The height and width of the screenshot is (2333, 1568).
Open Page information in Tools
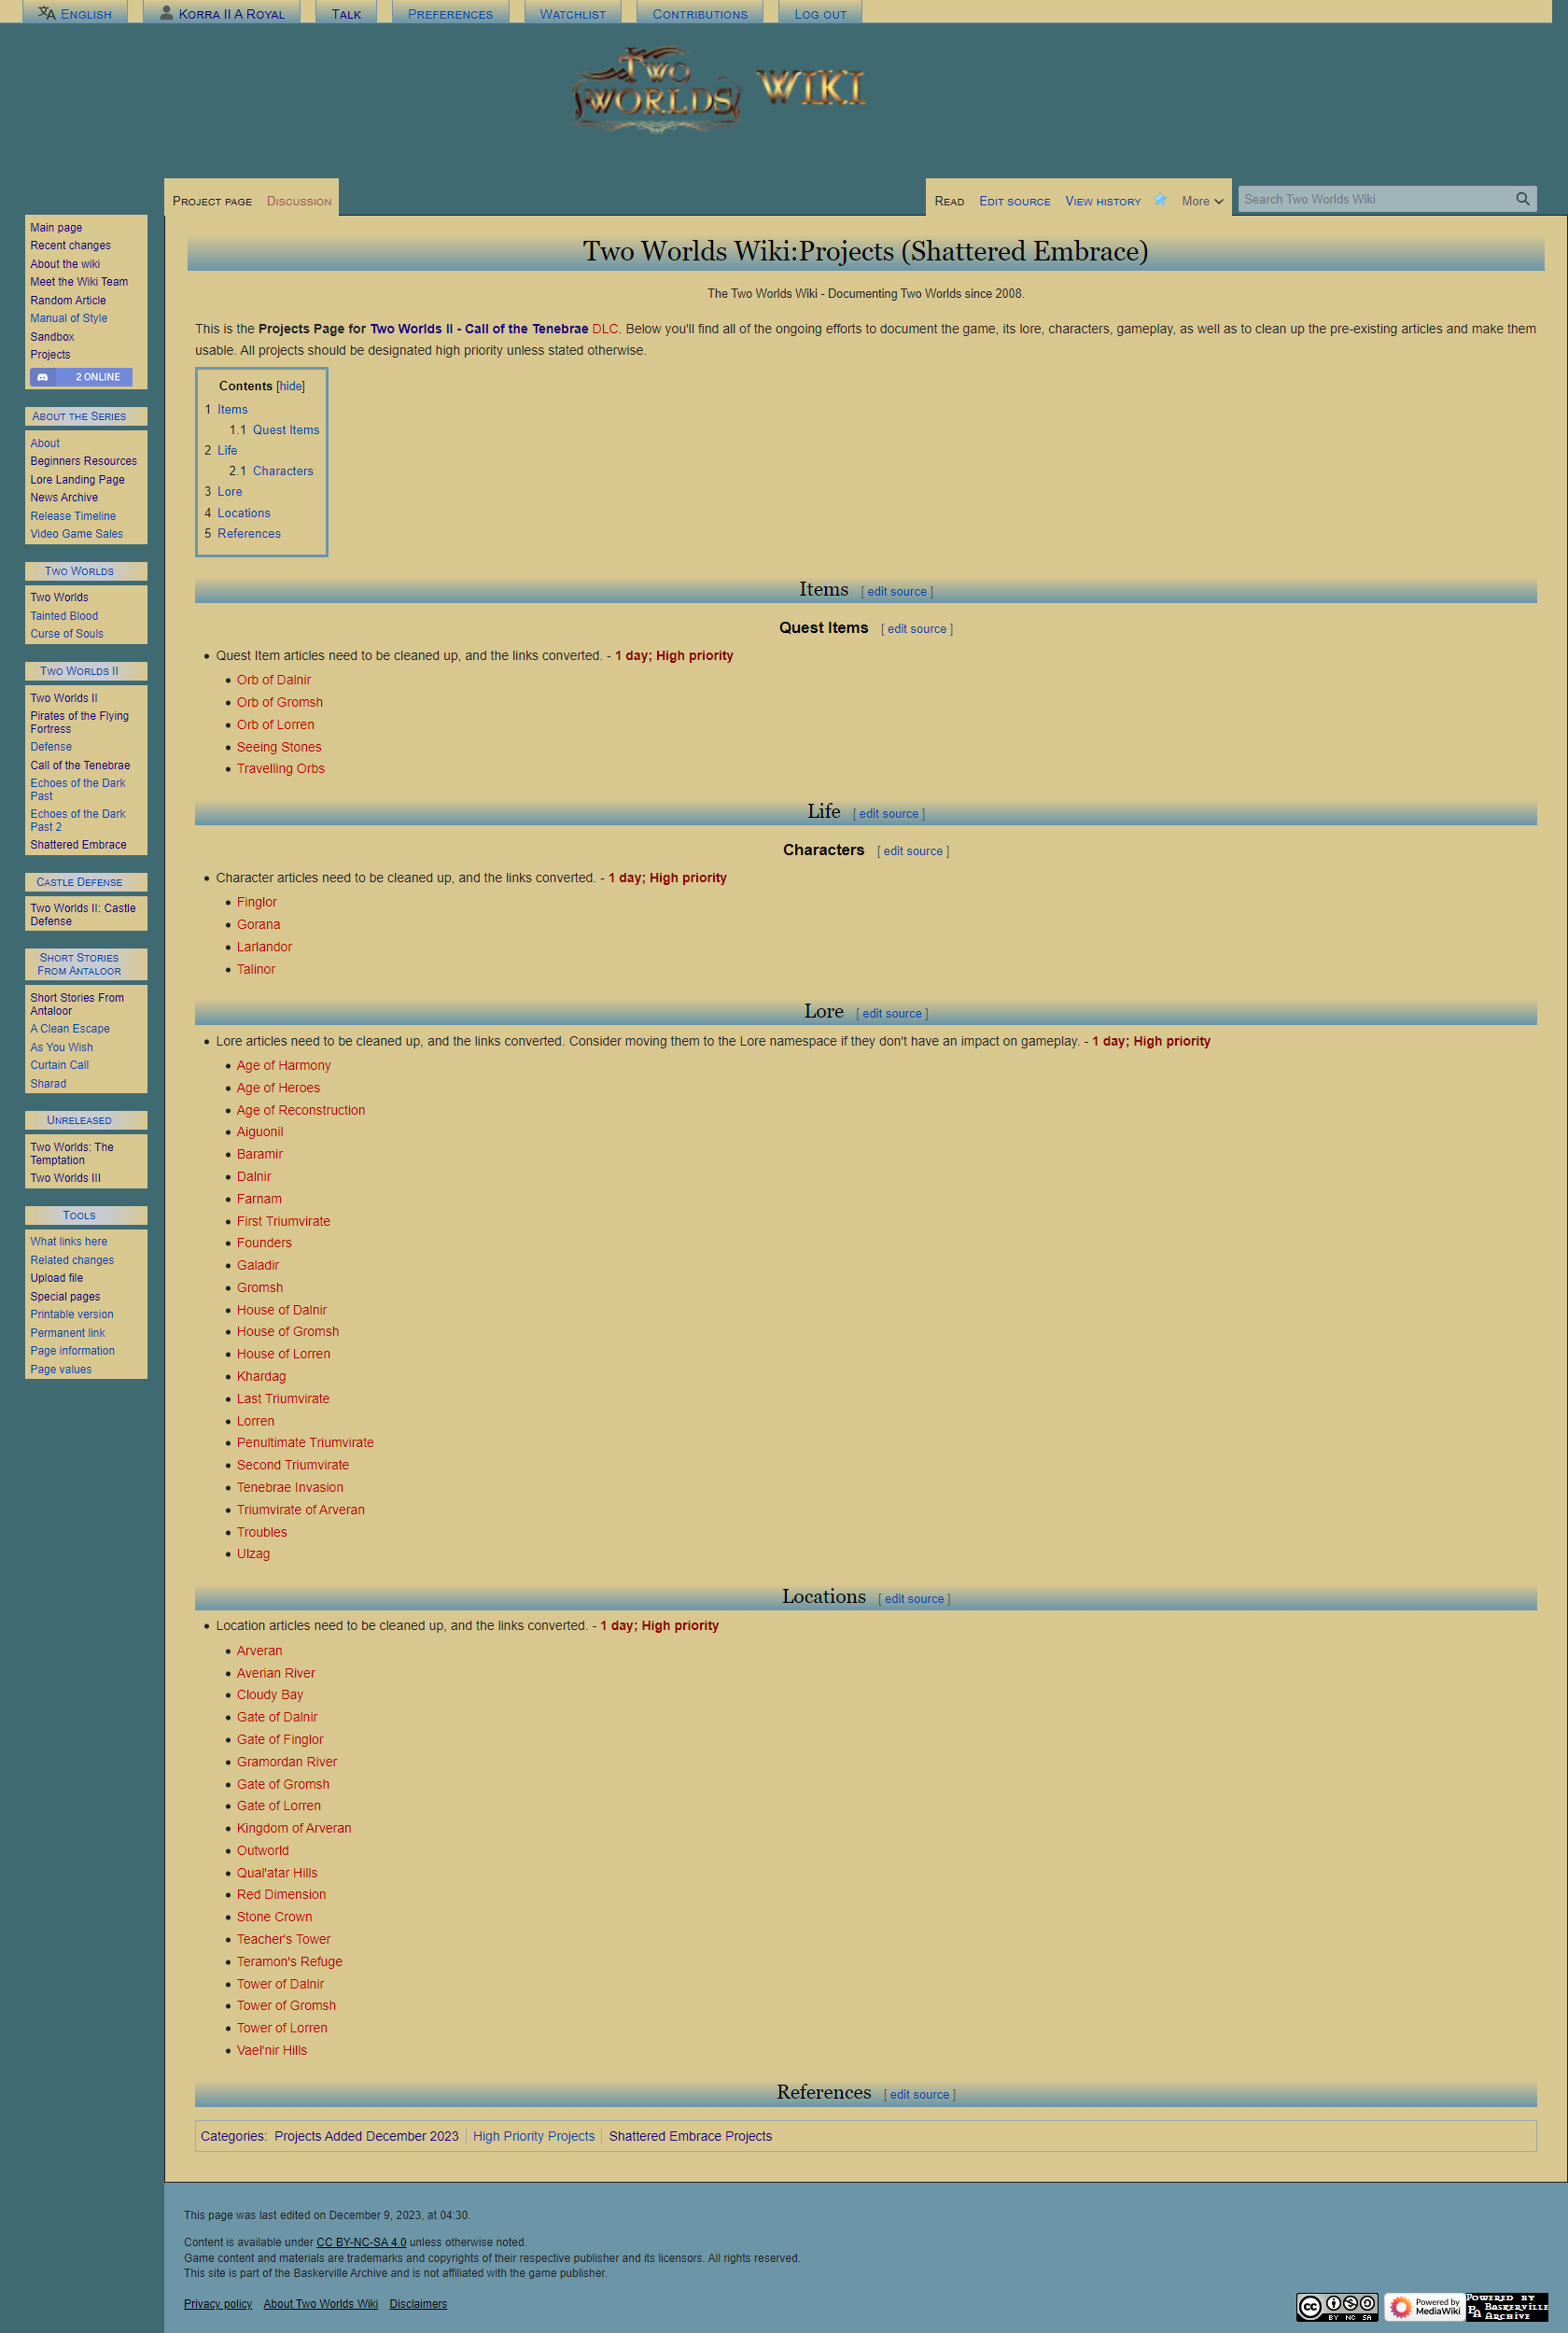click(72, 1351)
